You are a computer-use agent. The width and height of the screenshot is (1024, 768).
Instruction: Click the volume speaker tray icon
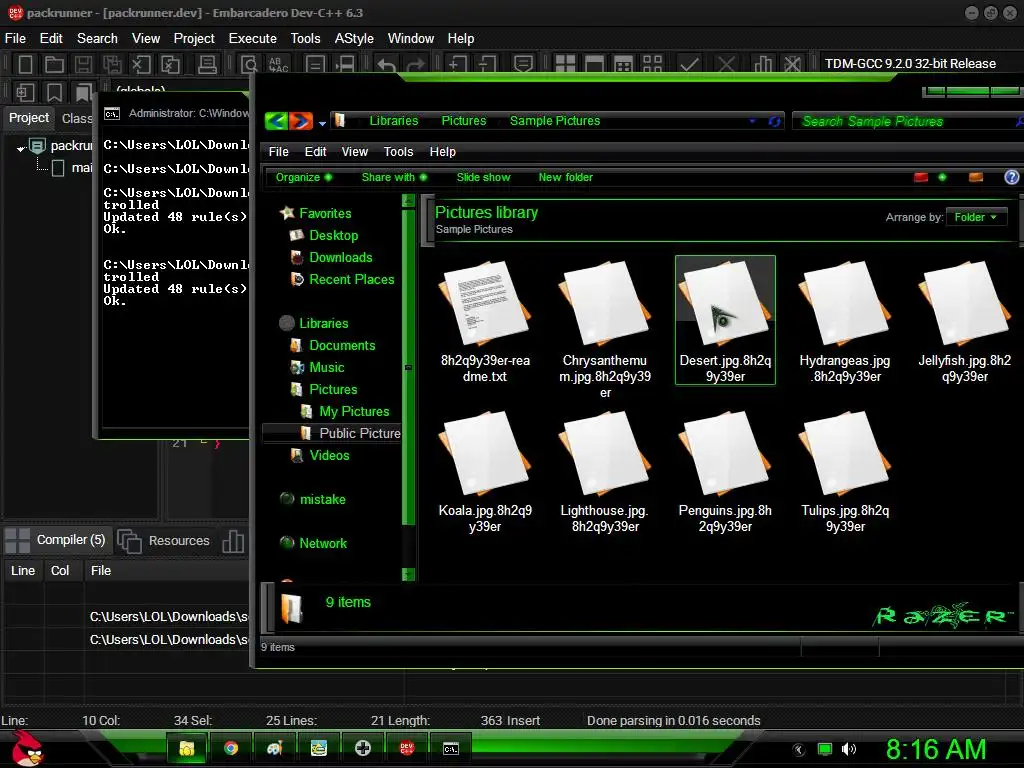click(x=849, y=749)
